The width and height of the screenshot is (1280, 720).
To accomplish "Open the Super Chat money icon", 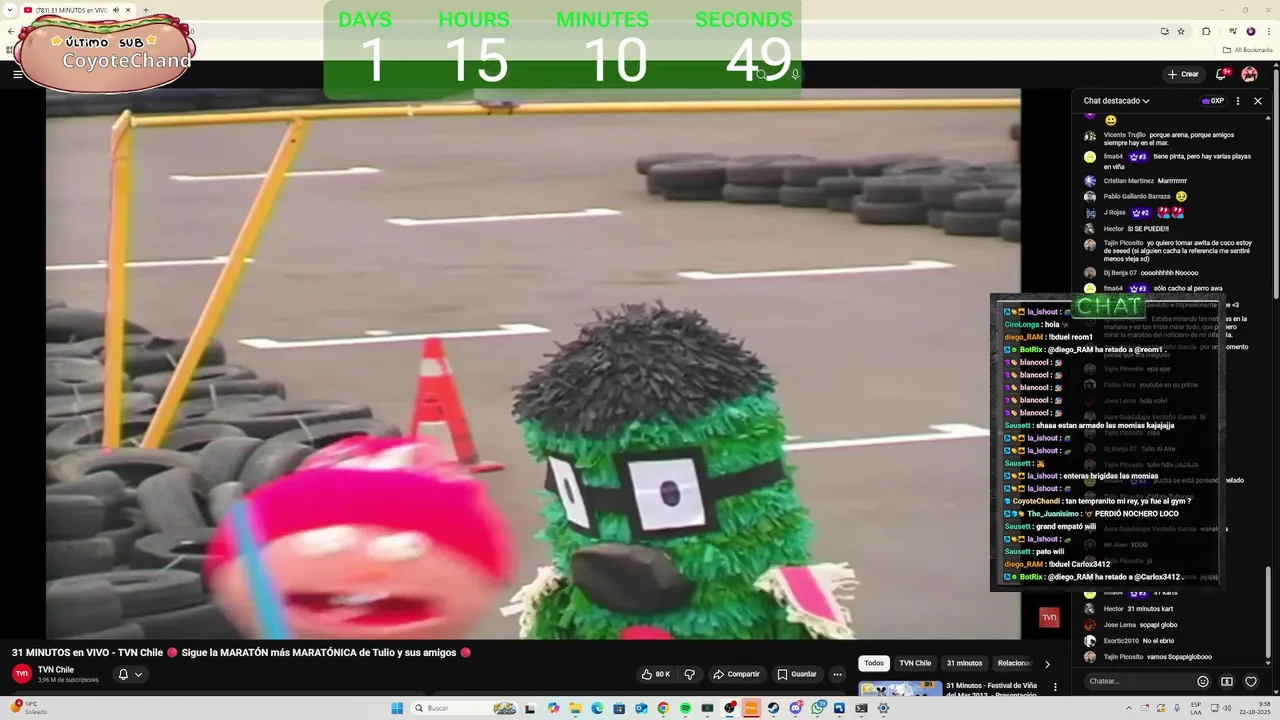I will 1227,681.
